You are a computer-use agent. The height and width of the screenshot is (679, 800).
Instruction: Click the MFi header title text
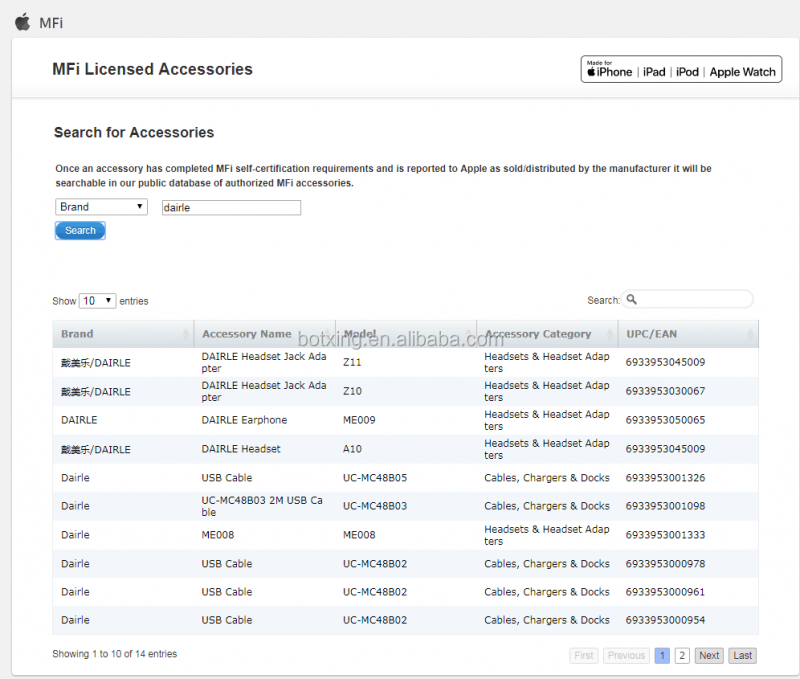click(51, 23)
